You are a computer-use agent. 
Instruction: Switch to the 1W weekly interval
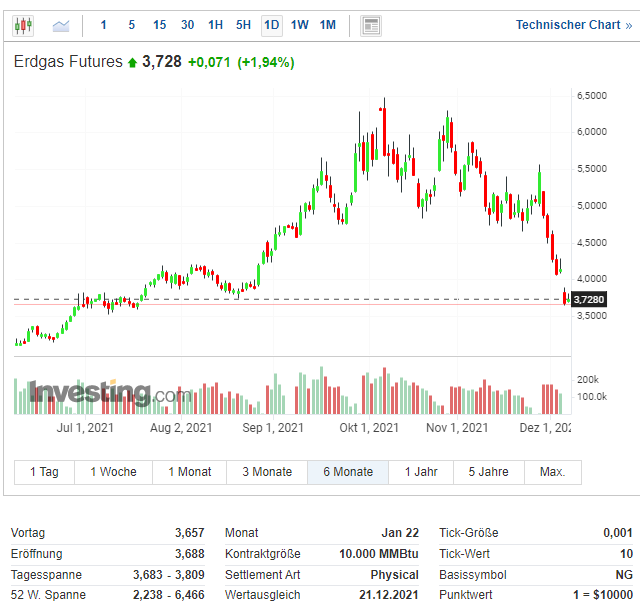[x=299, y=25]
